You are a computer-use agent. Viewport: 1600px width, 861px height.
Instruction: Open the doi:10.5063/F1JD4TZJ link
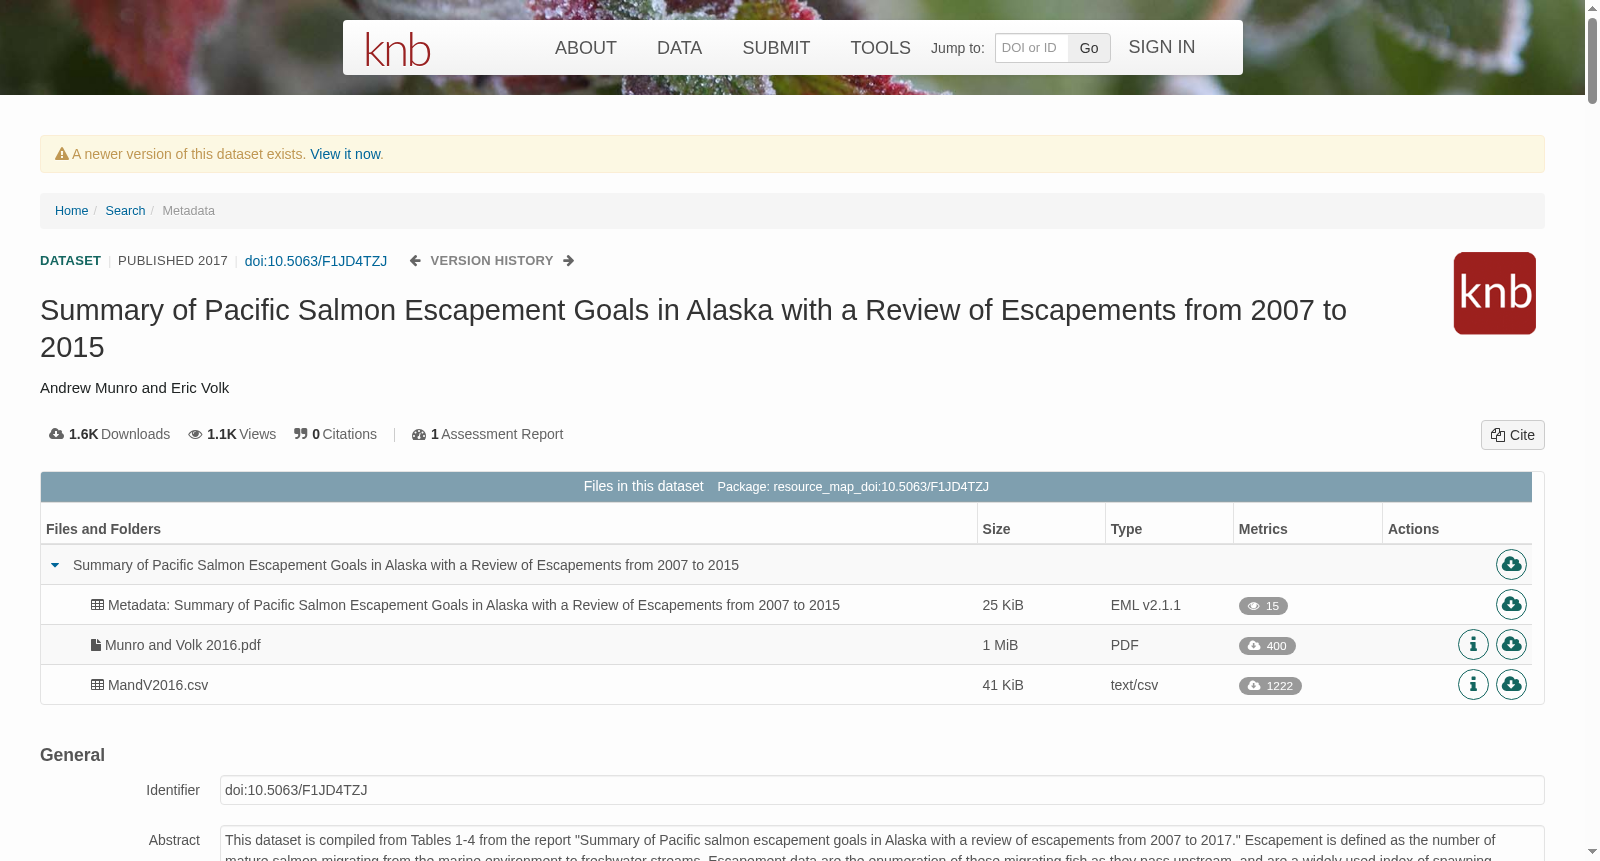click(316, 261)
